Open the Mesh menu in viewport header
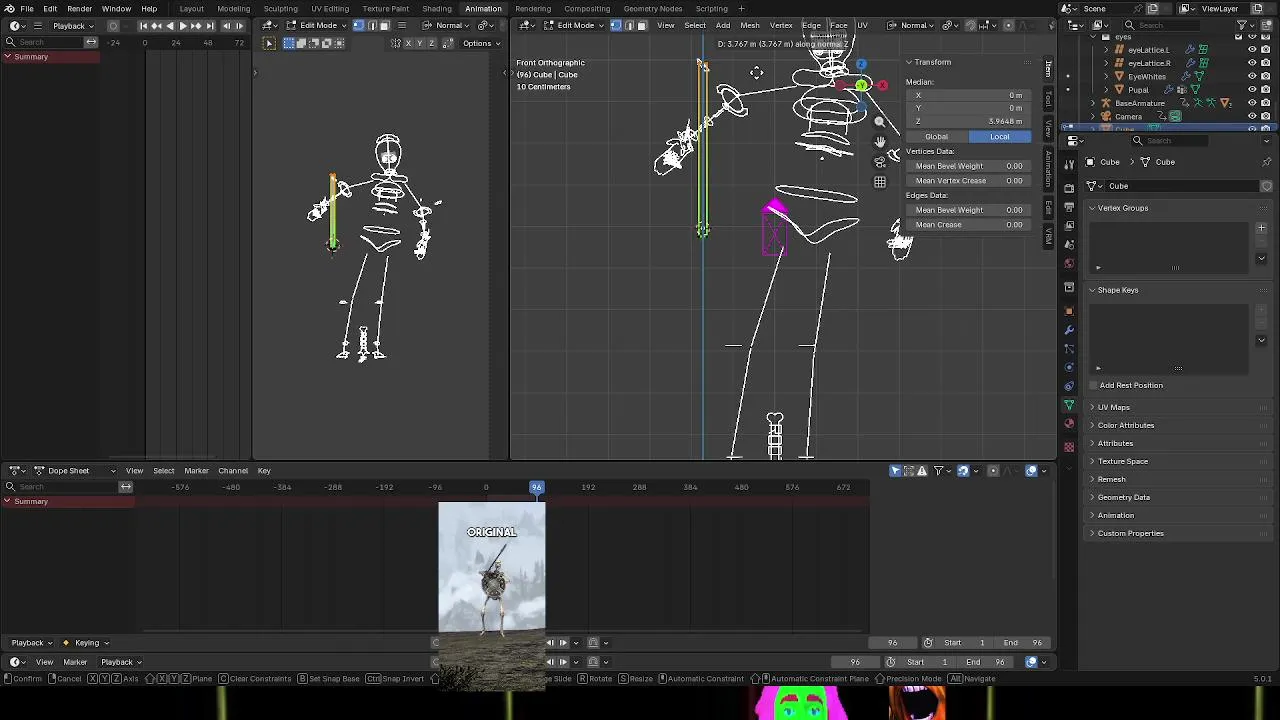The image size is (1280, 720). (x=749, y=25)
